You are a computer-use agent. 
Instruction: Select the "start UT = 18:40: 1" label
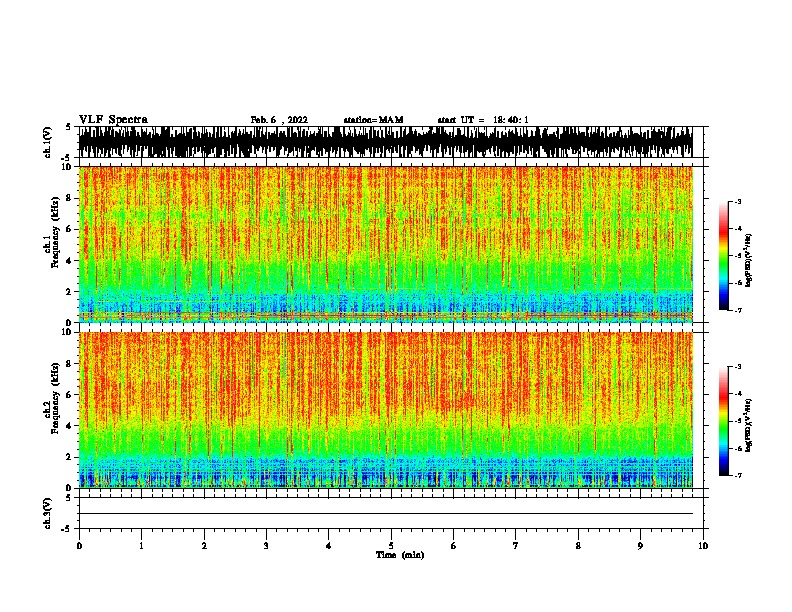483,120
